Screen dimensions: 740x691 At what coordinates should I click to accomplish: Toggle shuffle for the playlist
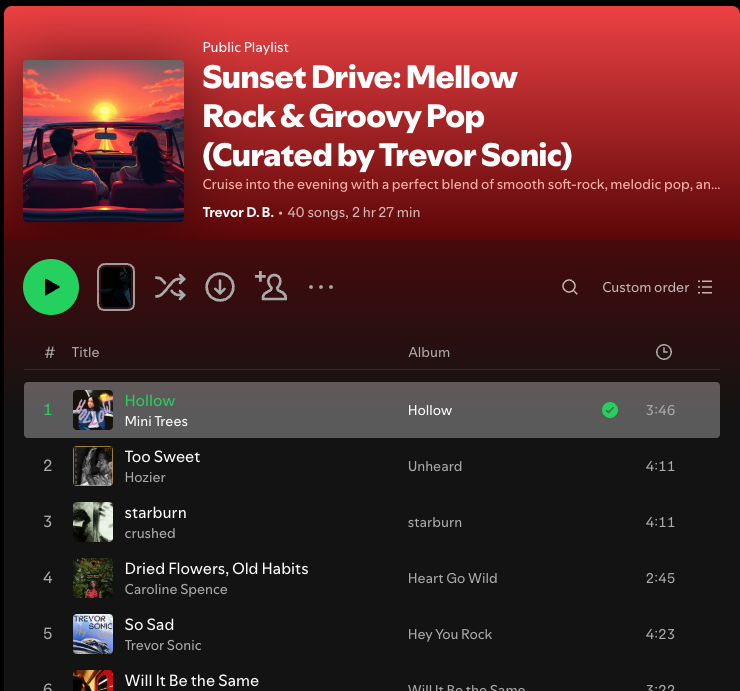170,287
